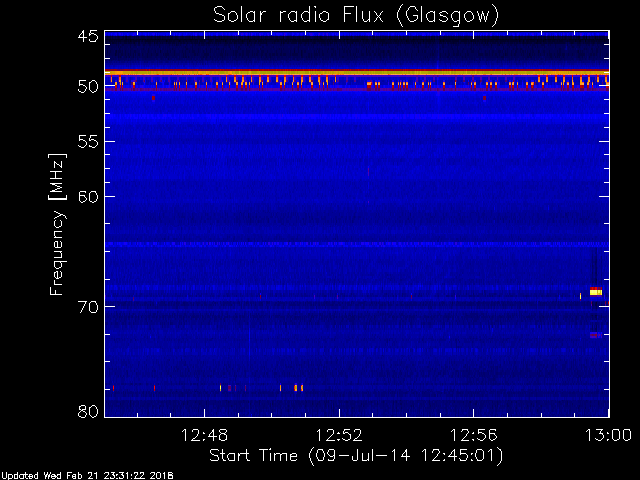
Task: Click the 45 frequency tick label
Action: 88,36
